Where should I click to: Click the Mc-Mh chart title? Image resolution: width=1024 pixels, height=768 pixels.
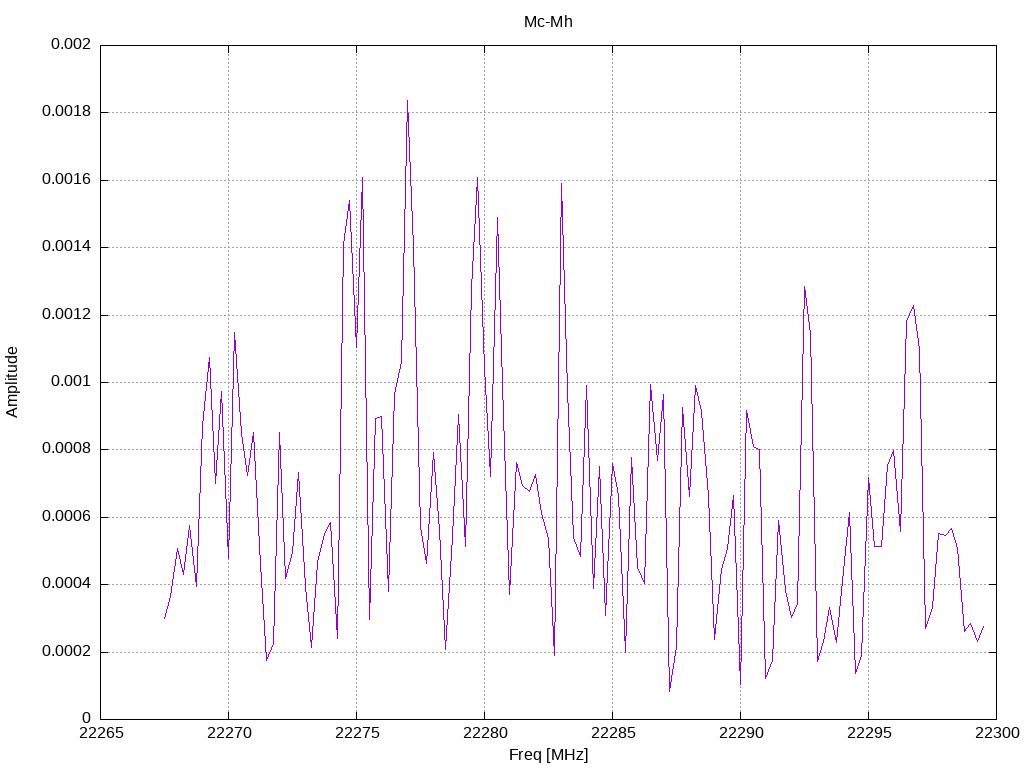[548, 22]
